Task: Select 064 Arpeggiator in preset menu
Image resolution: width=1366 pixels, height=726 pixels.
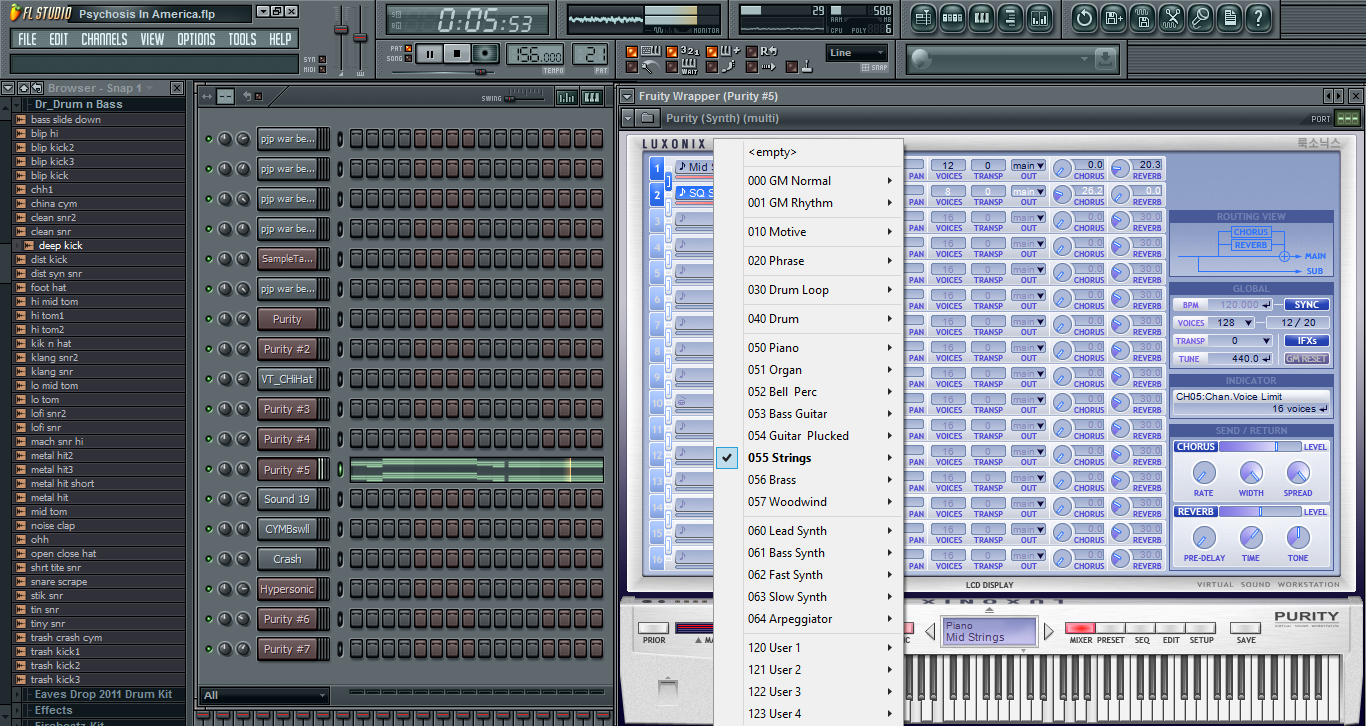Action: point(822,619)
